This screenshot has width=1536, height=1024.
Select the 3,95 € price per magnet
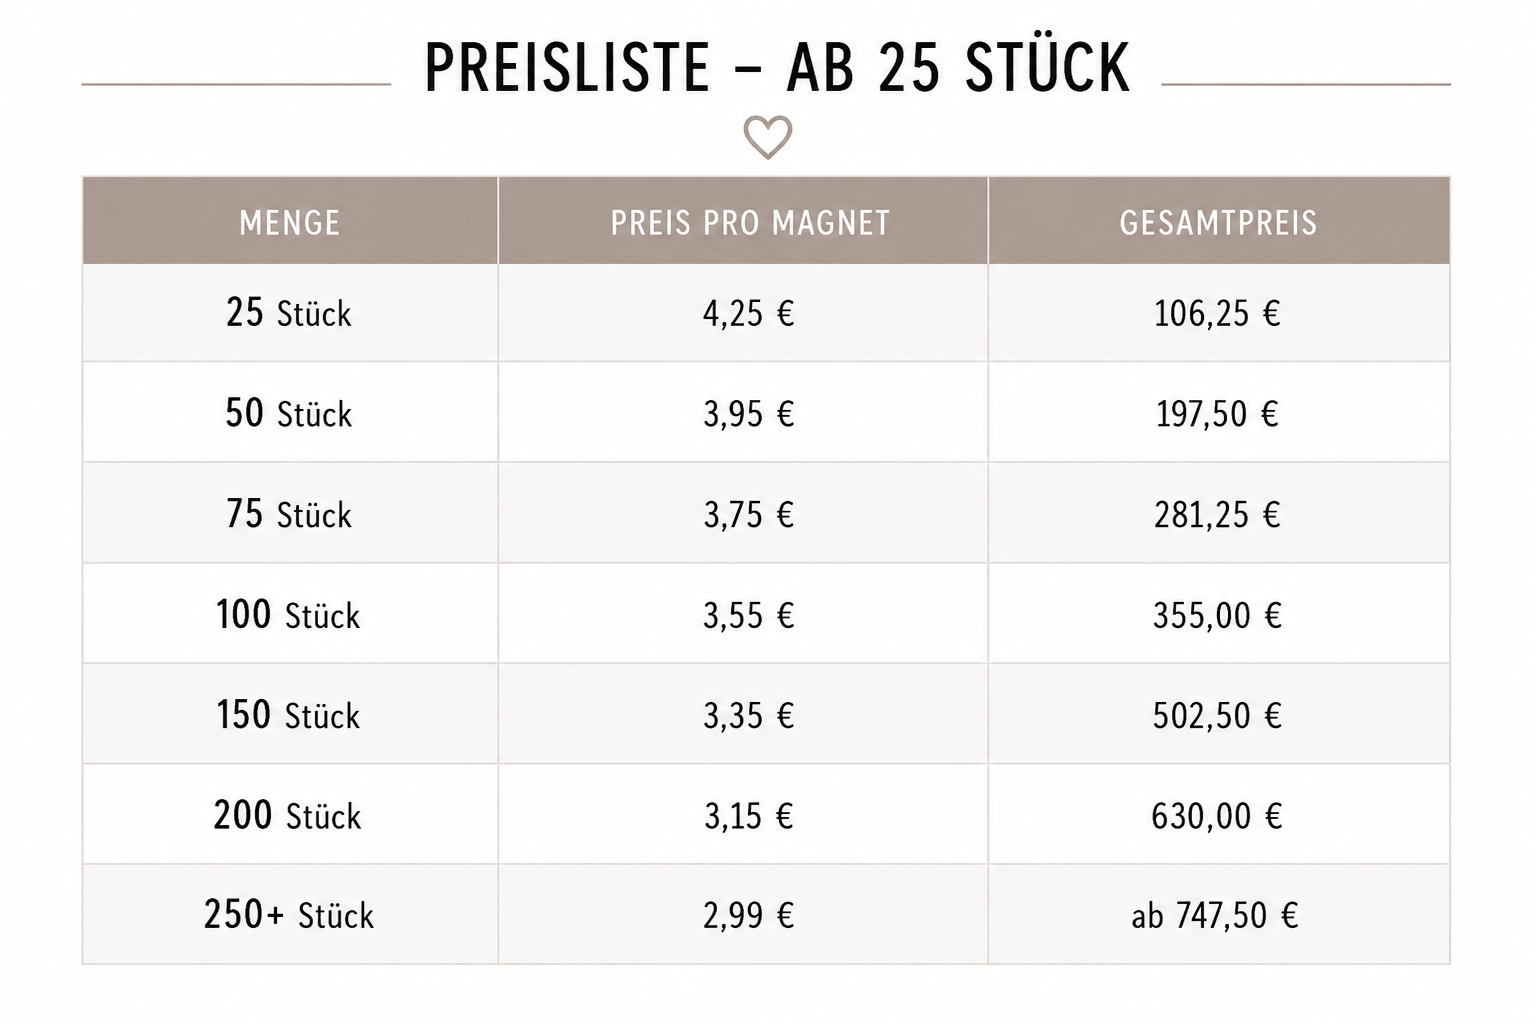click(748, 414)
